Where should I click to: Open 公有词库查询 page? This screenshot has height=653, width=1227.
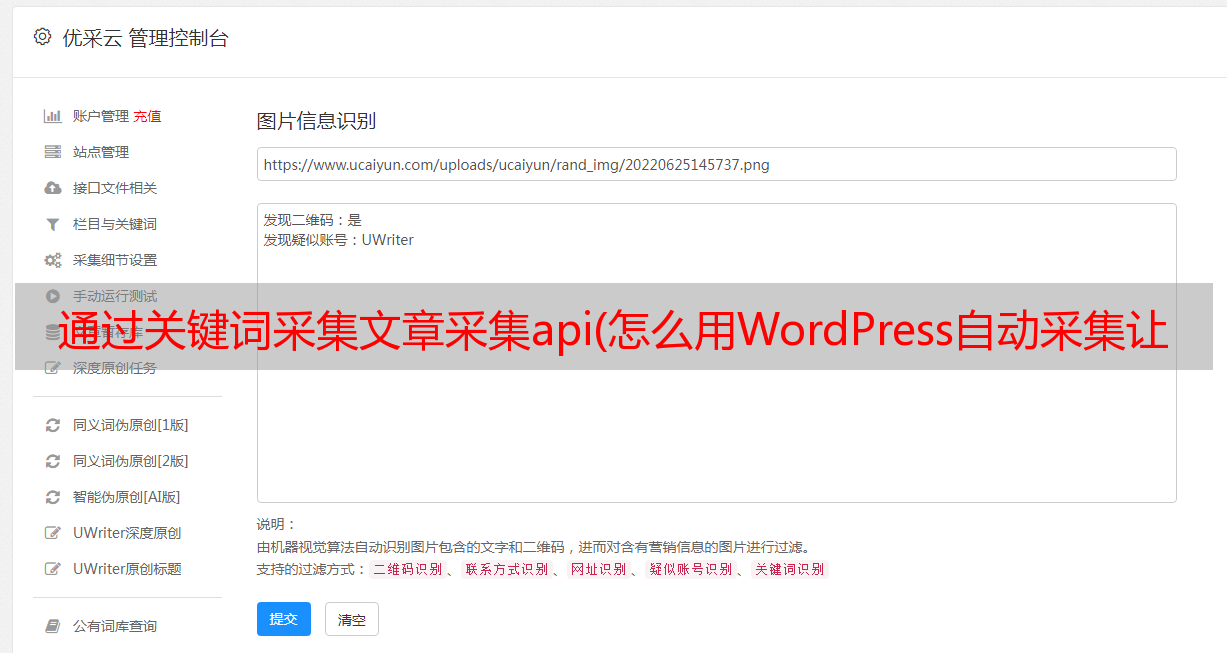coord(115,626)
